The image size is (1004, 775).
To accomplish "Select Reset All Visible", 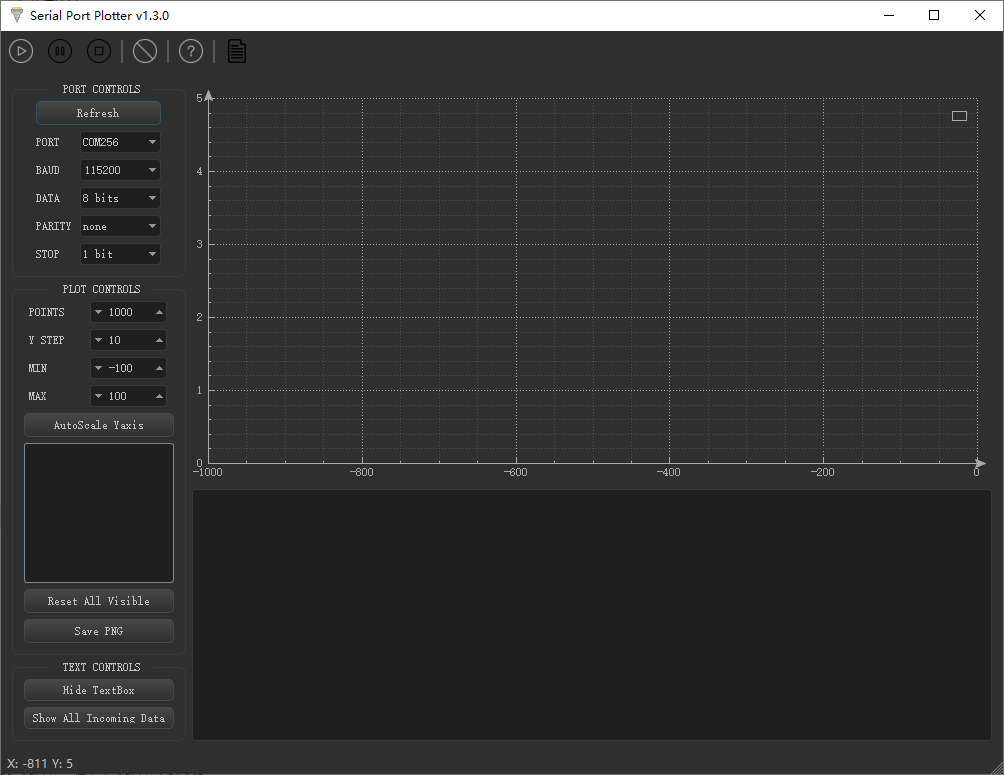I will click(98, 600).
